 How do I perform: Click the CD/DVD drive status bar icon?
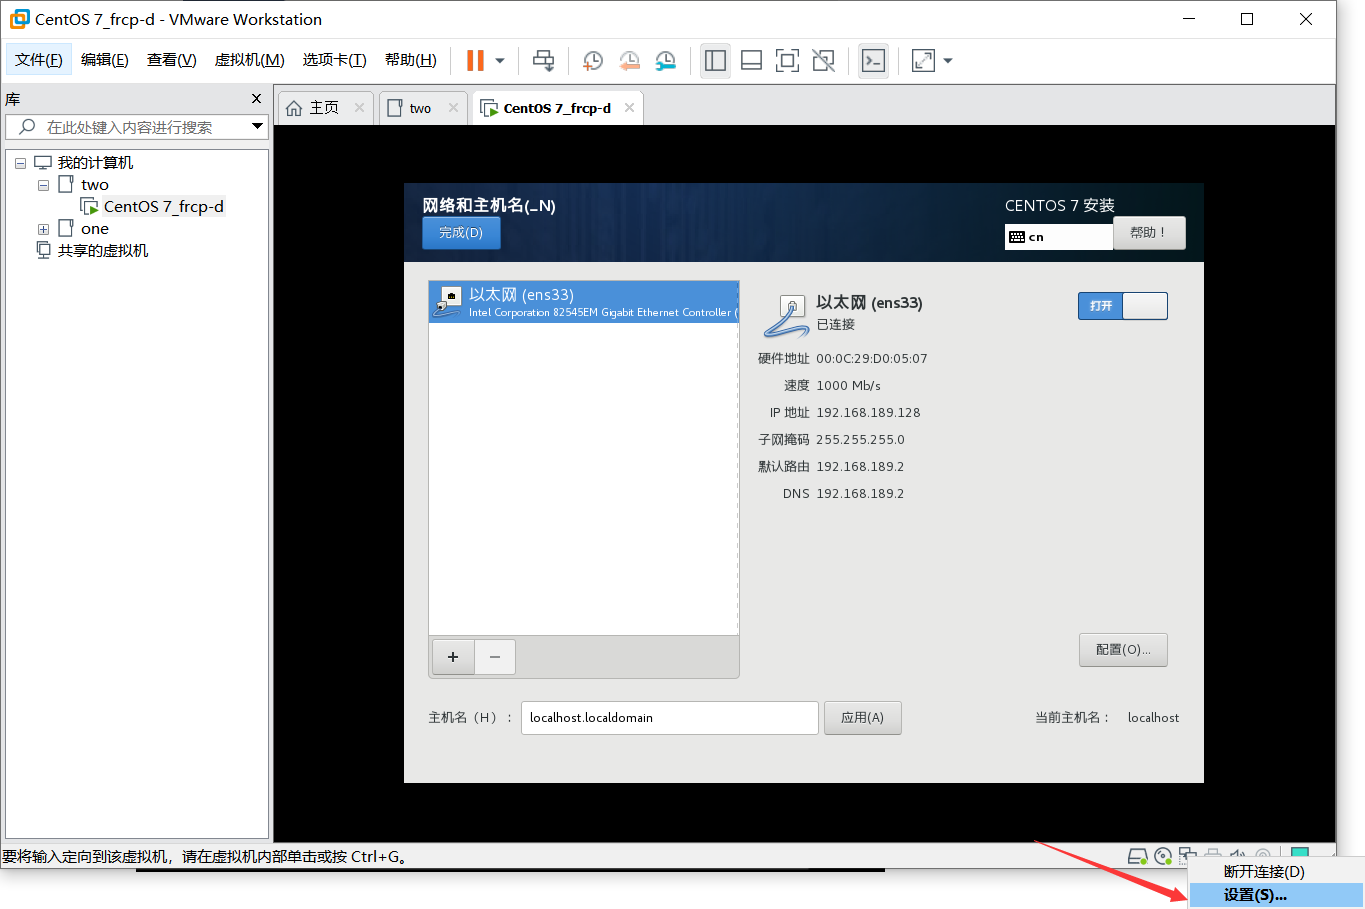tap(1163, 856)
